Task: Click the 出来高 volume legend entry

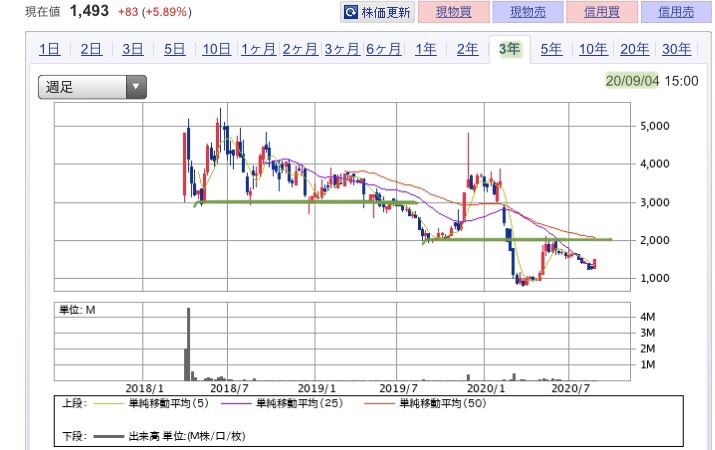Action: tap(170, 436)
